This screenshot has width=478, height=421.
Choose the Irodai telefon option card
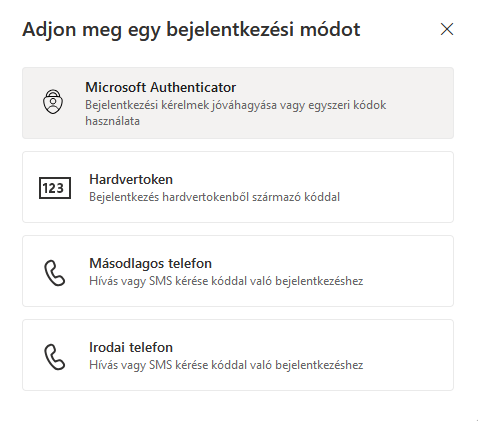(x=238, y=355)
